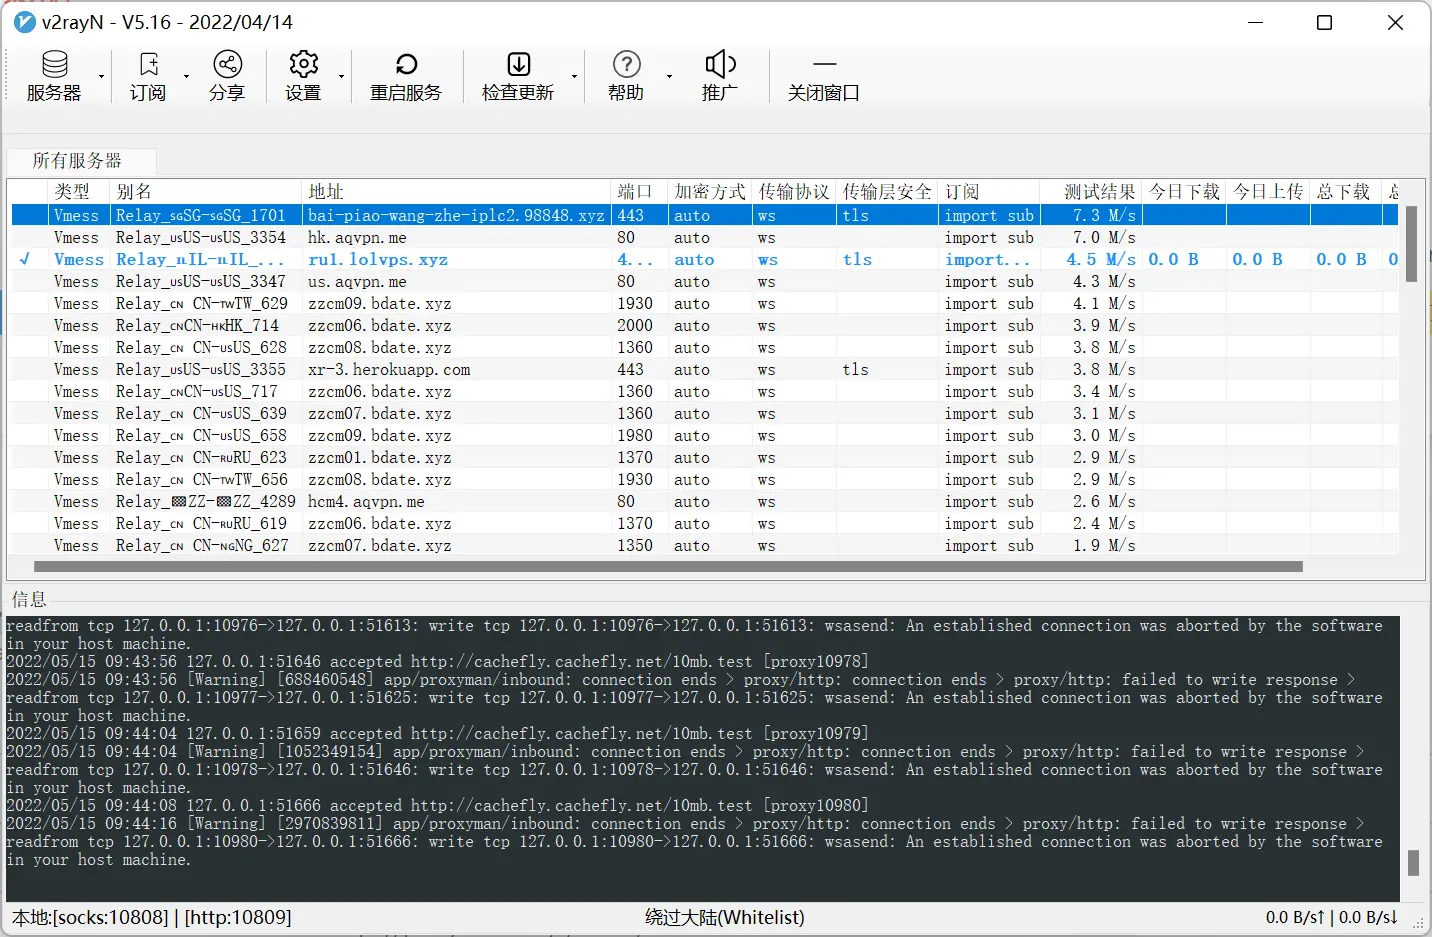The height and width of the screenshot is (937, 1432).
Task: Click the 总下载 column header
Action: pyautogui.click(x=1346, y=191)
